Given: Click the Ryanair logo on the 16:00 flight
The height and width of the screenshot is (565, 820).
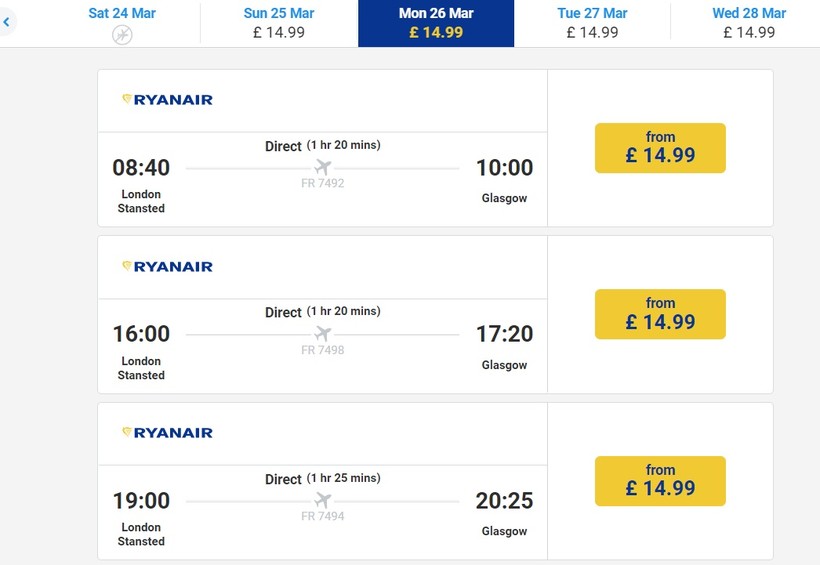Looking at the screenshot, I should pos(167,266).
